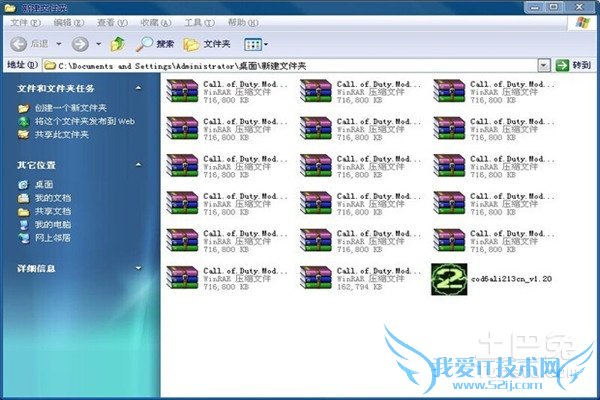Screen dimensions: 600x400
Task: Expand the address bar dropdown arrow
Action: (544, 66)
